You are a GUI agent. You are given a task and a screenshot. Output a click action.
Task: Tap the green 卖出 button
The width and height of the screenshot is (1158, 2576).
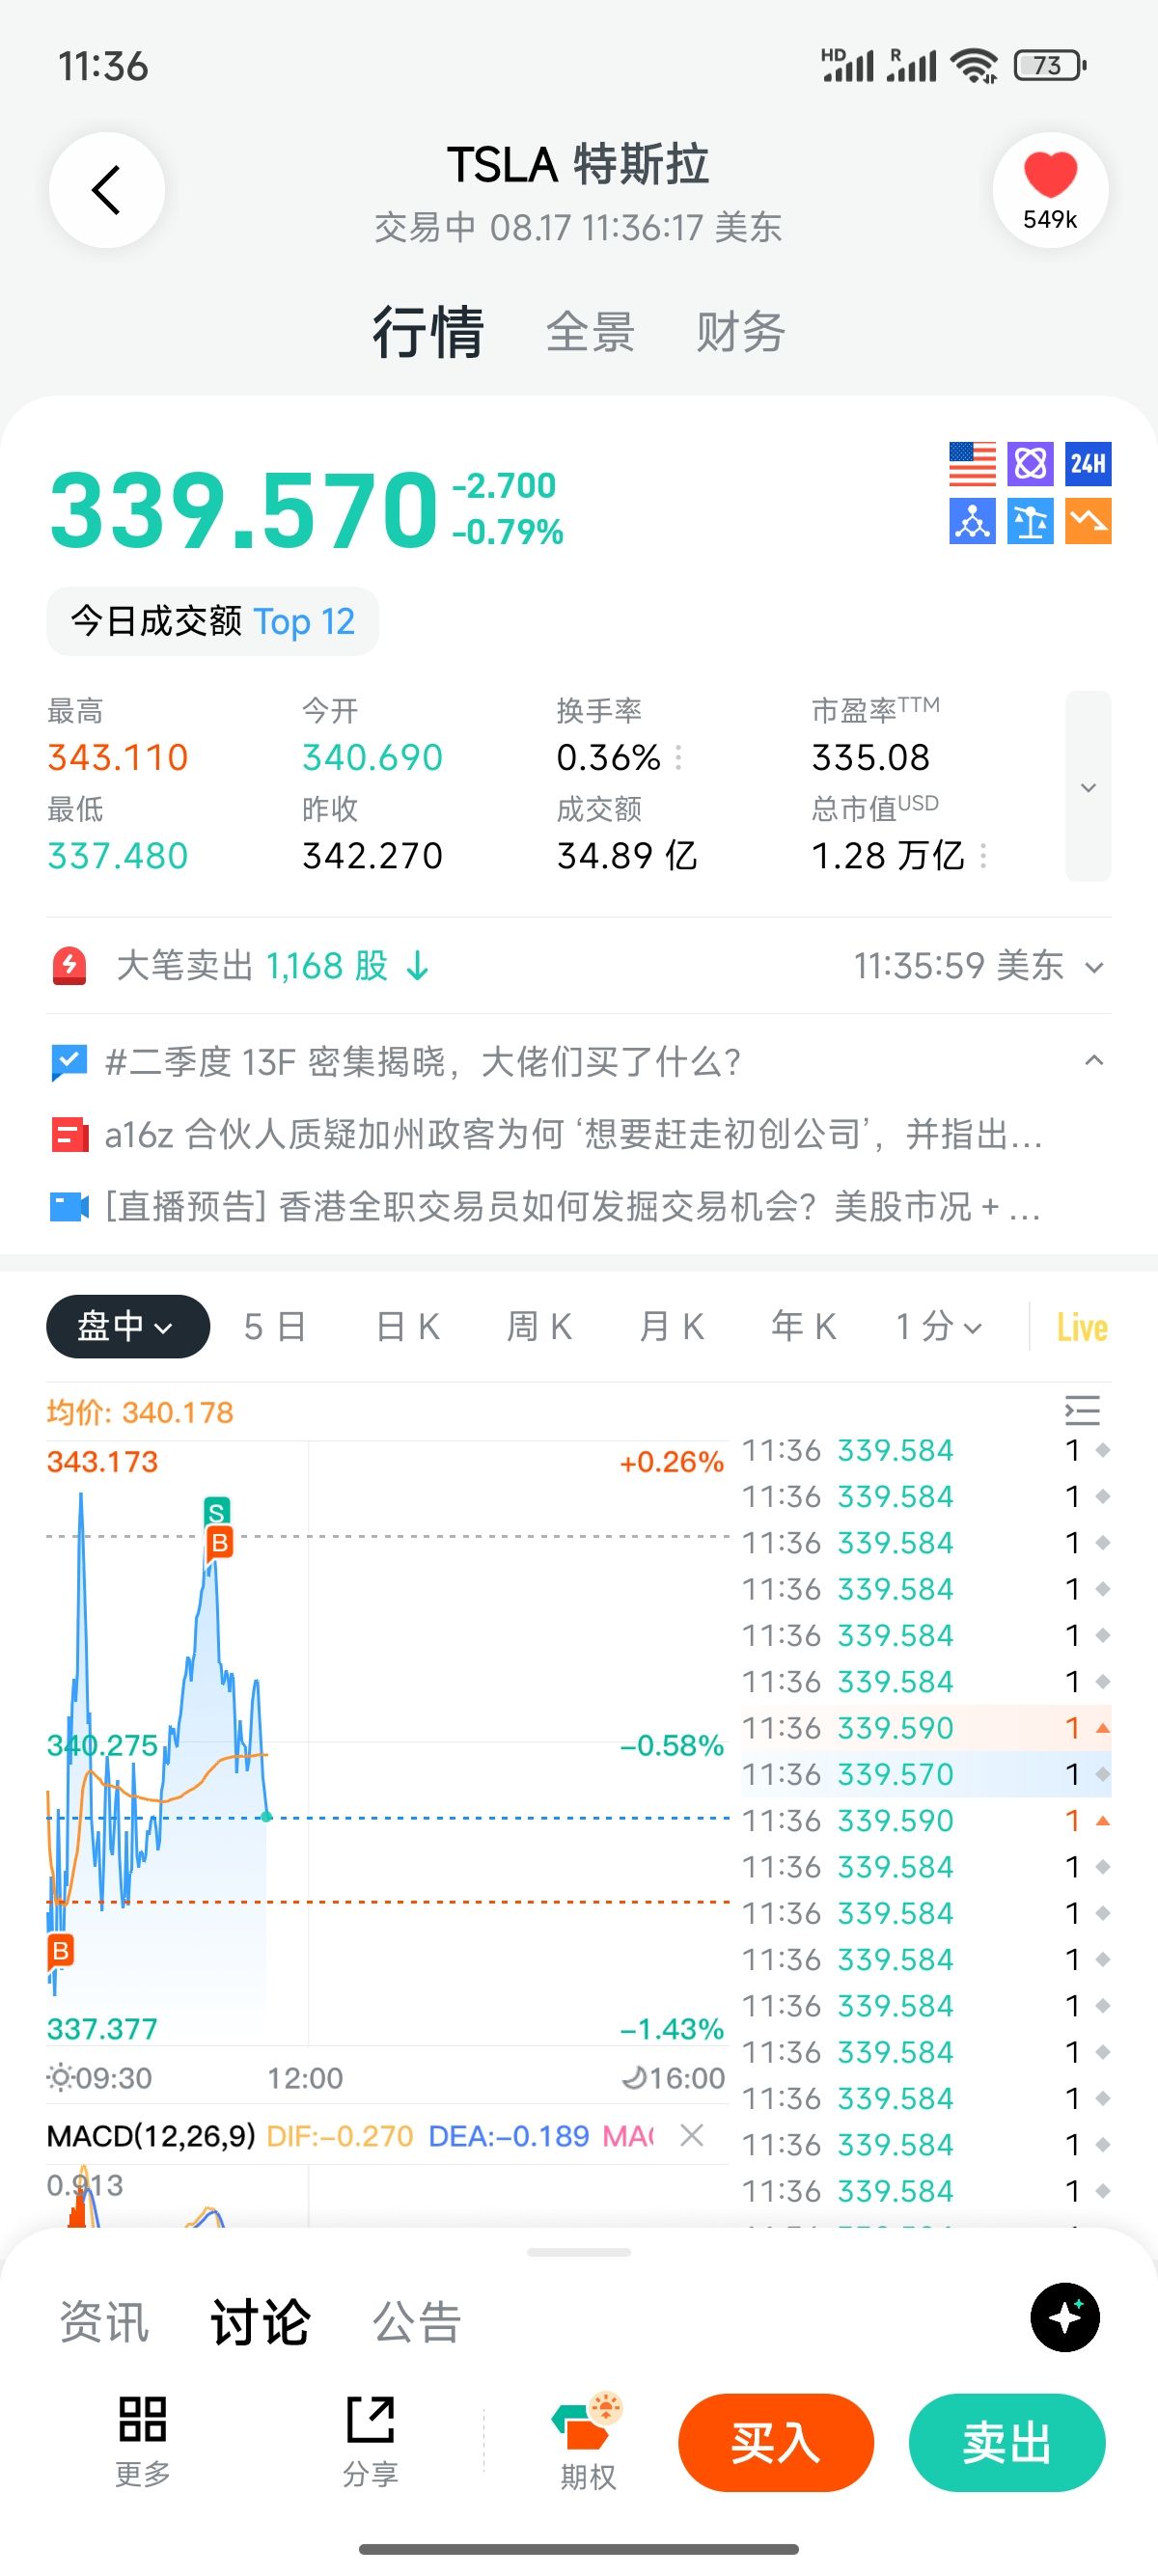1007,2443
